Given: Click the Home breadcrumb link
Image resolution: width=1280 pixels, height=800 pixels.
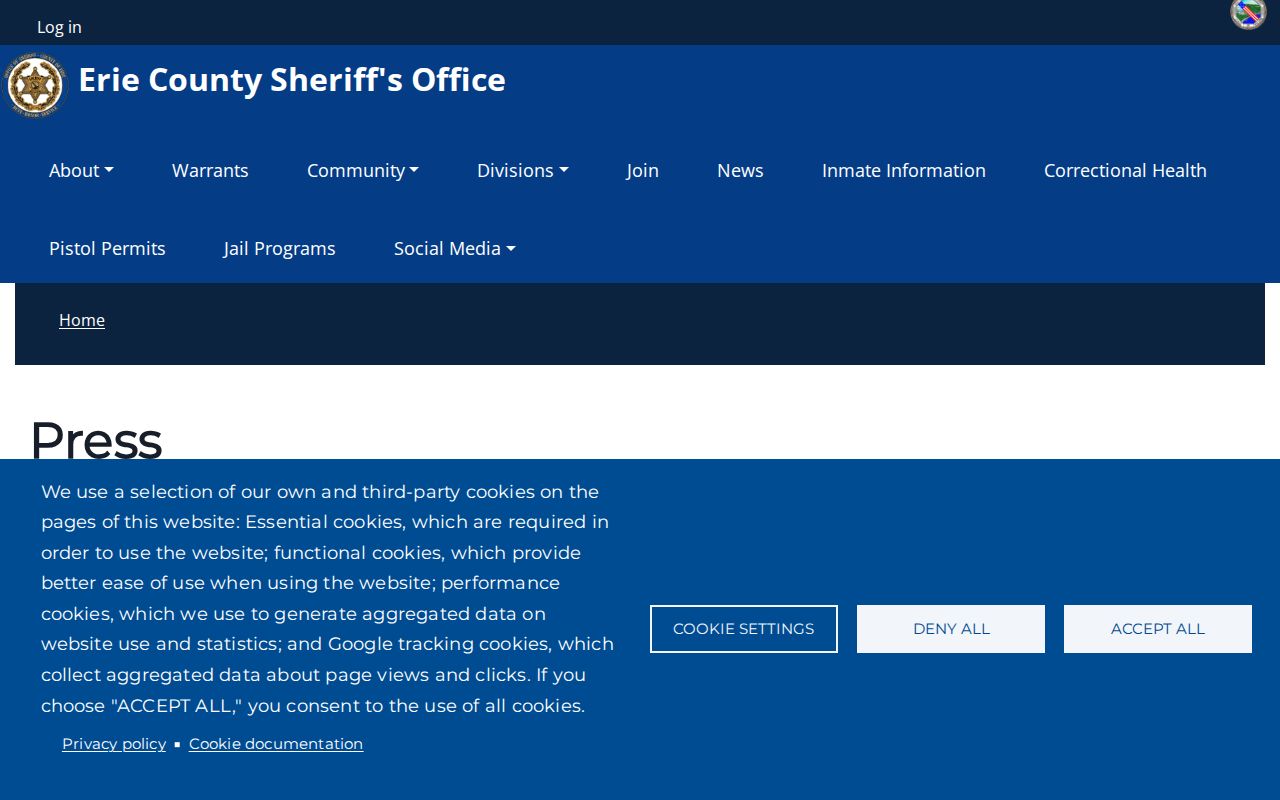Looking at the screenshot, I should coord(82,320).
